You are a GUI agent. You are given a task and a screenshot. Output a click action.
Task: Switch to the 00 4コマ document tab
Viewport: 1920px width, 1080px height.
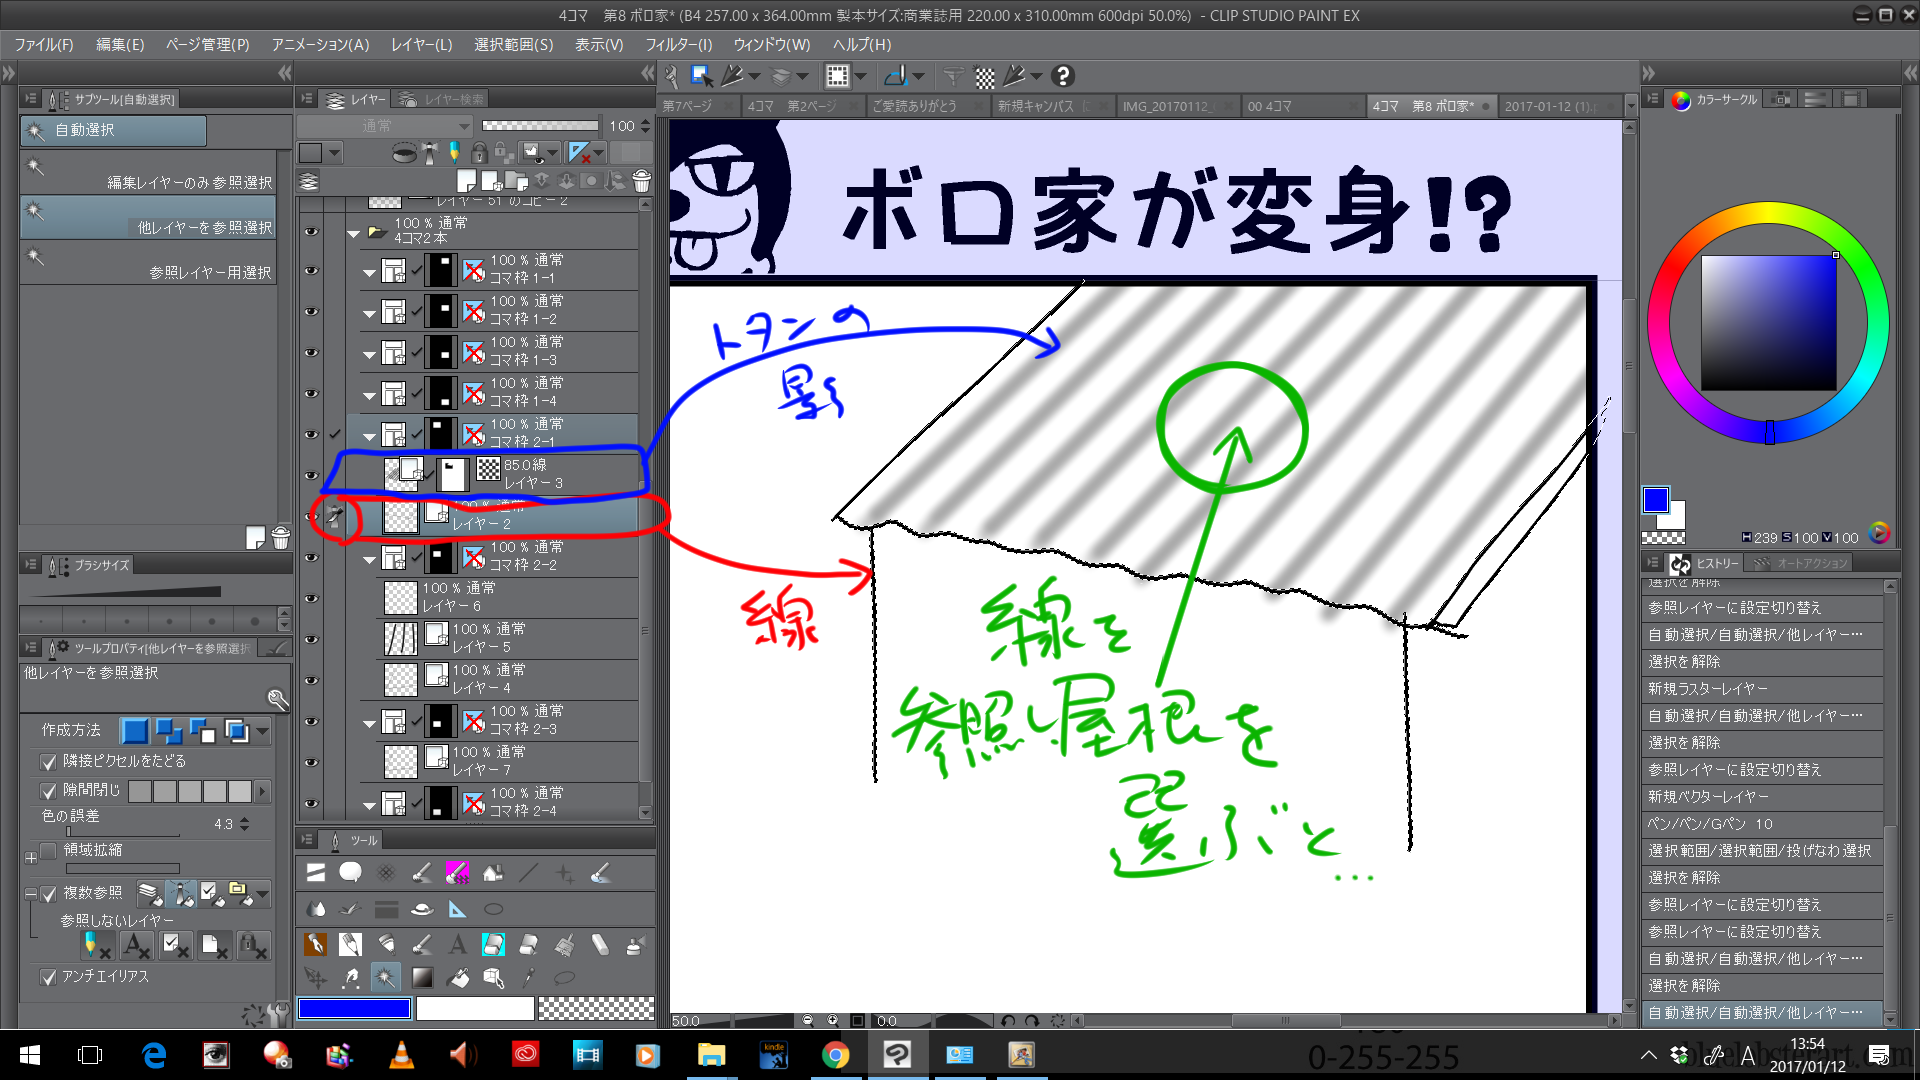click(x=1270, y=106)
